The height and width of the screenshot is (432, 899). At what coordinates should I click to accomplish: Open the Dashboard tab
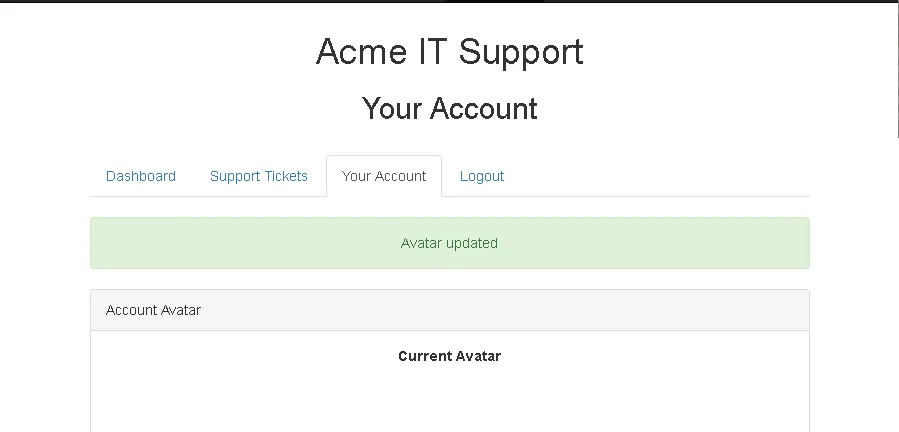click(x=141, y=176)
